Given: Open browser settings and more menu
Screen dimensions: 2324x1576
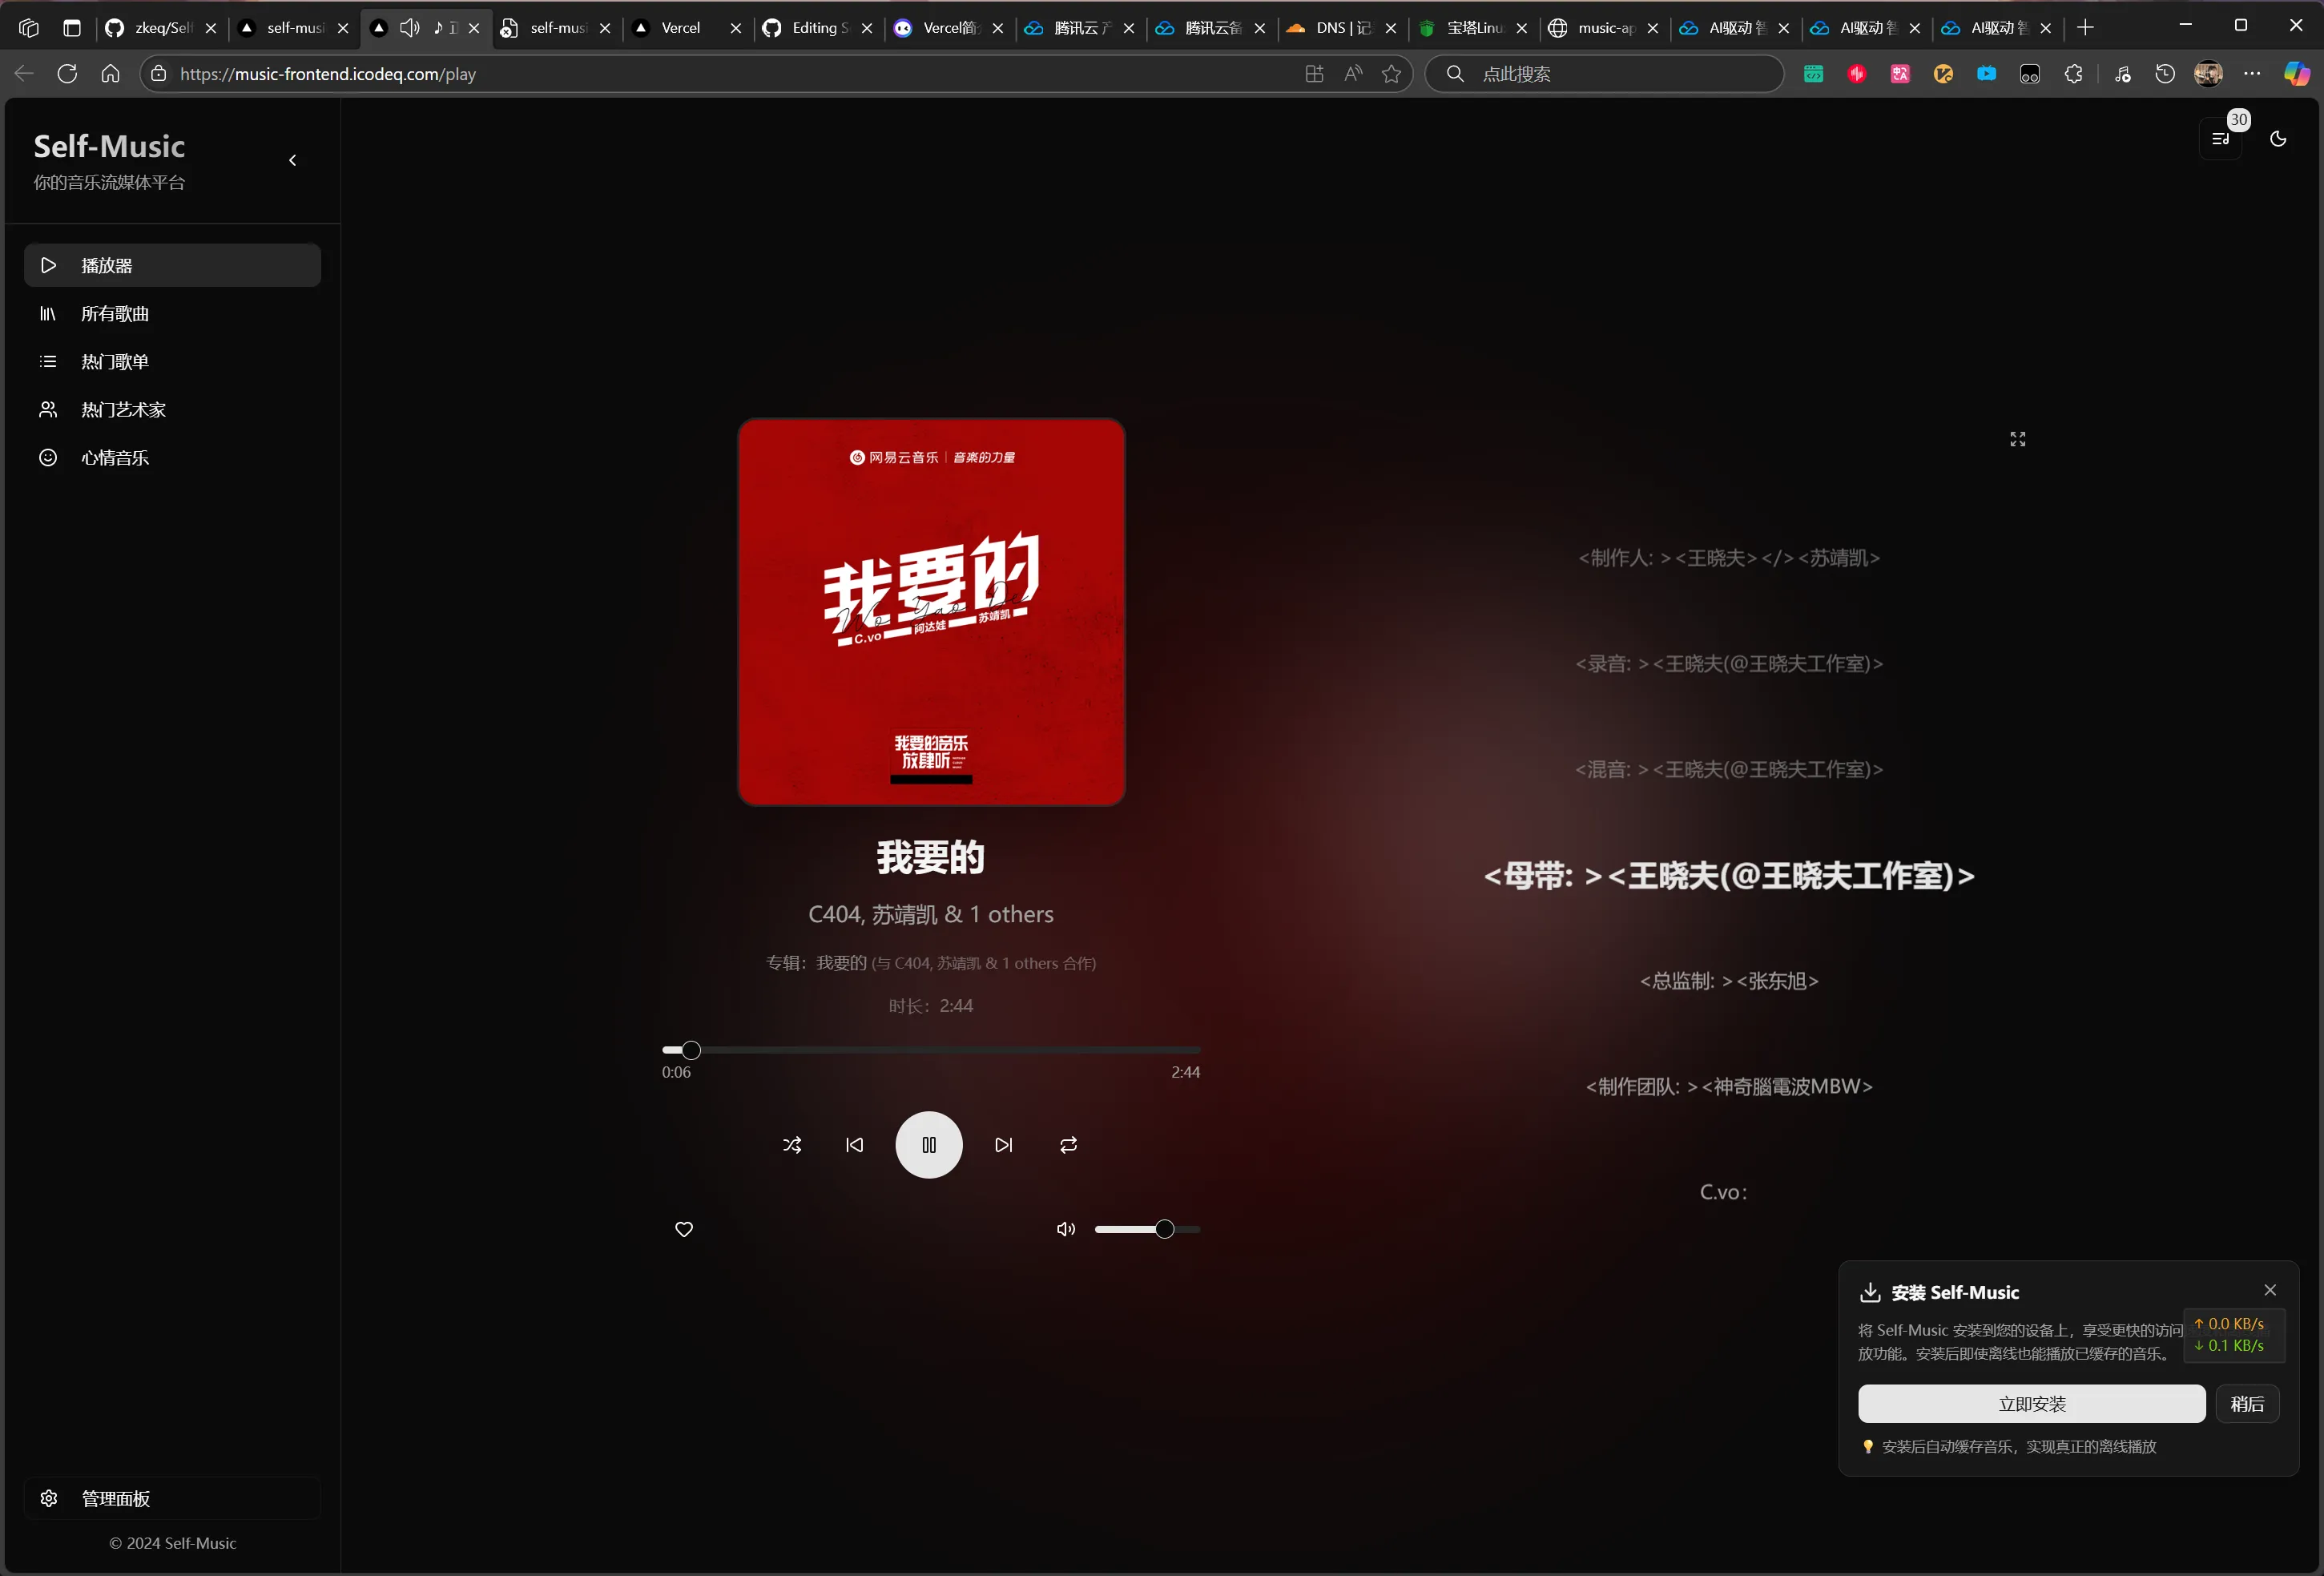Looking at the screenshot, I should (2252, 74).
